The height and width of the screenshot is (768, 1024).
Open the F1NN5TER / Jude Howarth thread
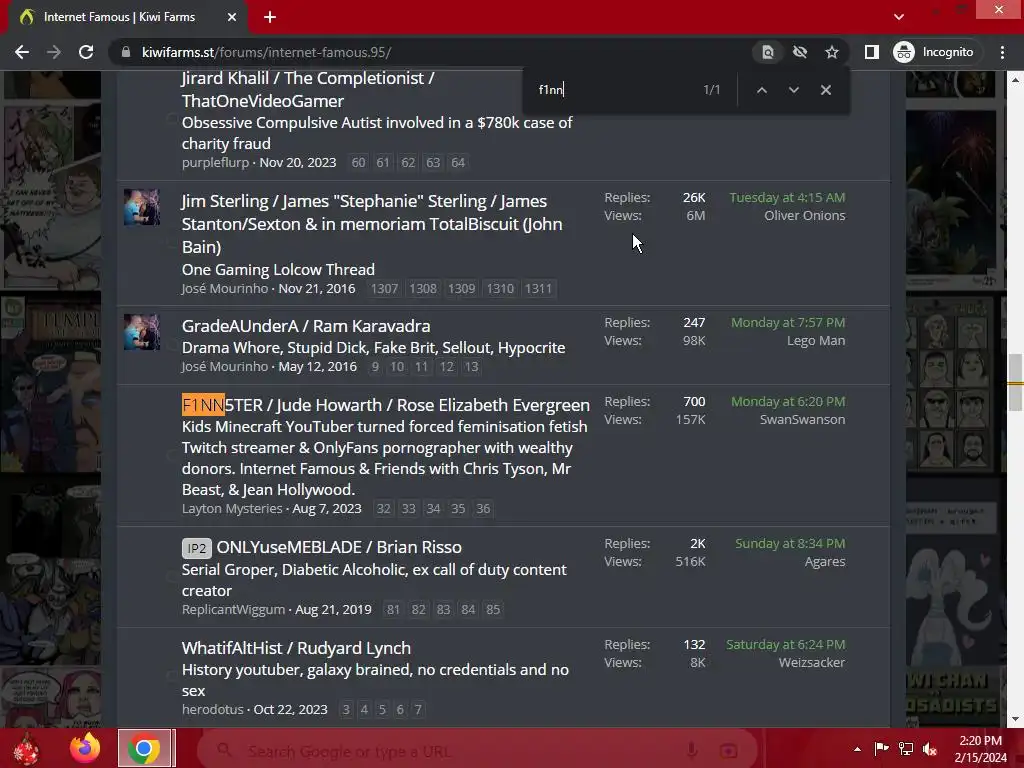[x=385, y=405]
